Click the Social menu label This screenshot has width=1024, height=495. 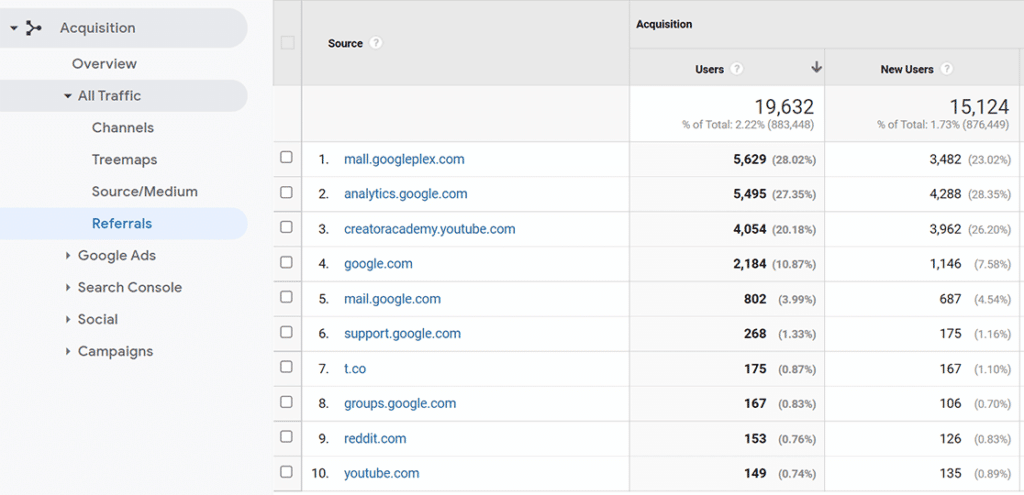tap(98, 319)
